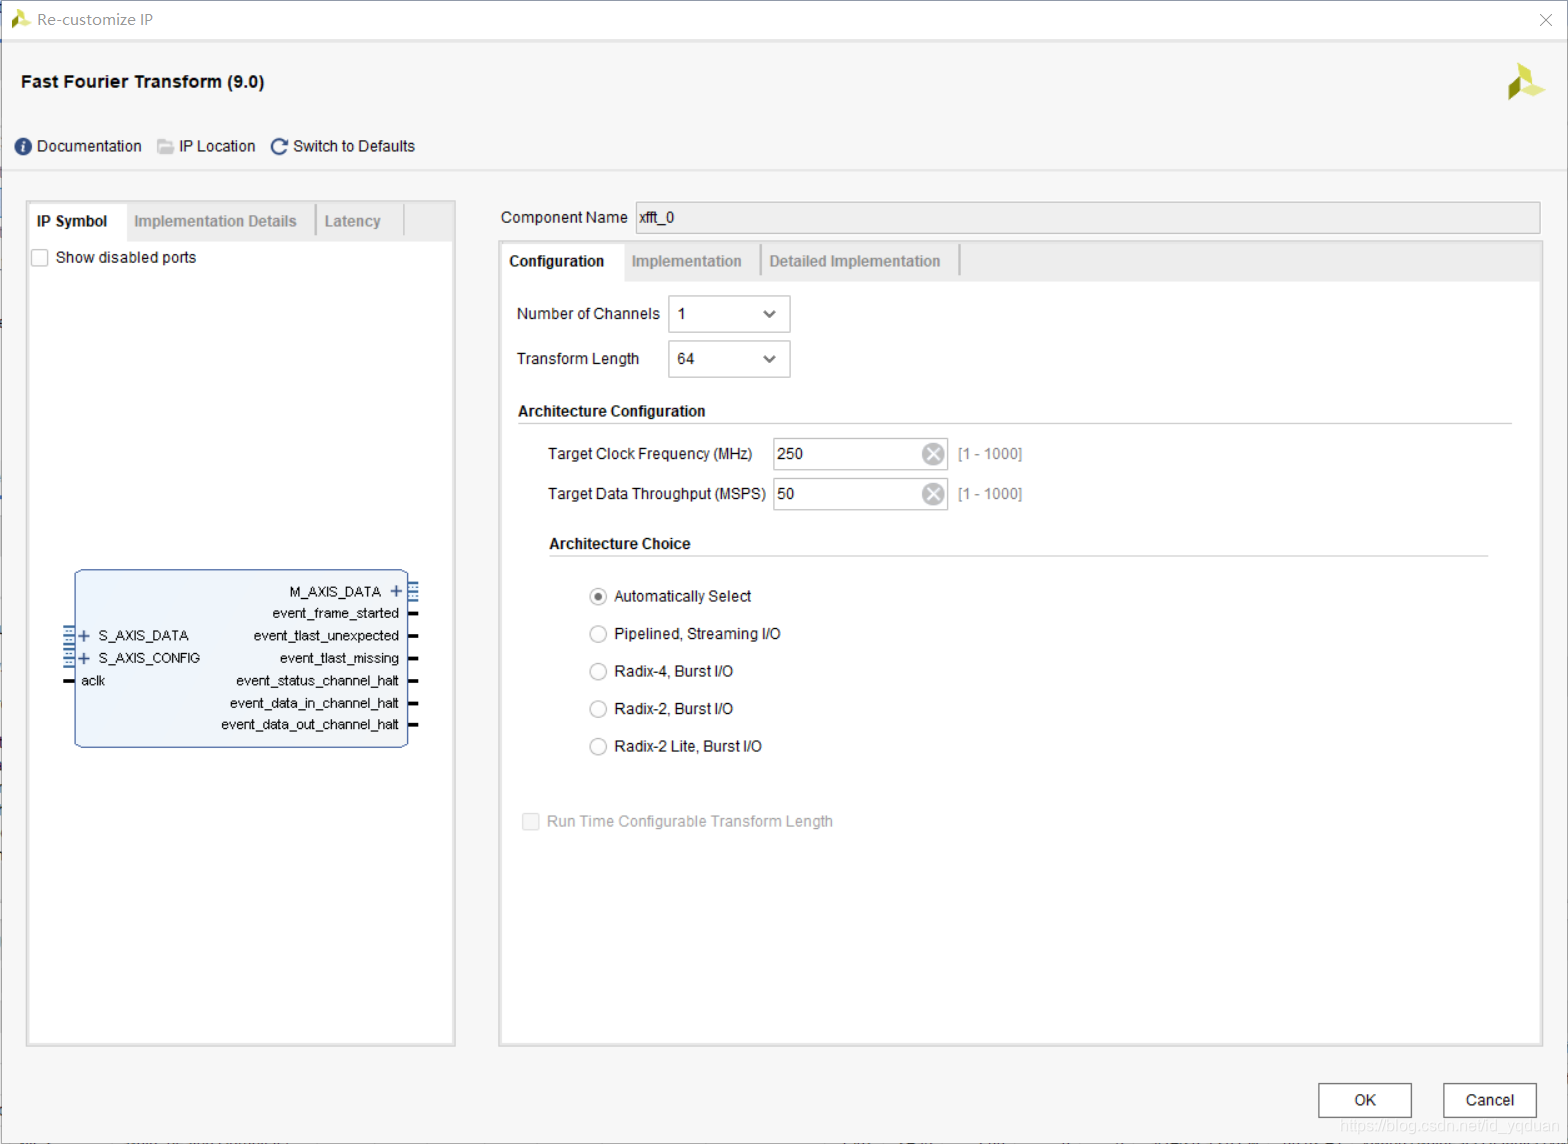Click the Xilinx logo in header
Image resolution: width=1568 pixels, height=1144 pixels.
1525,82
